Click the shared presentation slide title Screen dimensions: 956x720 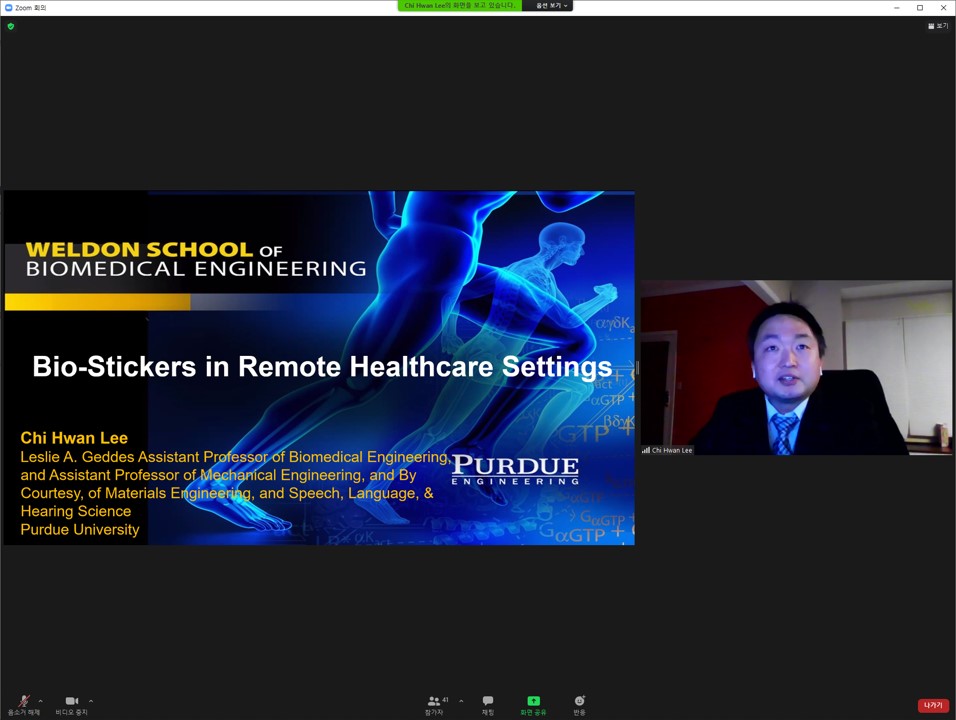321,367
